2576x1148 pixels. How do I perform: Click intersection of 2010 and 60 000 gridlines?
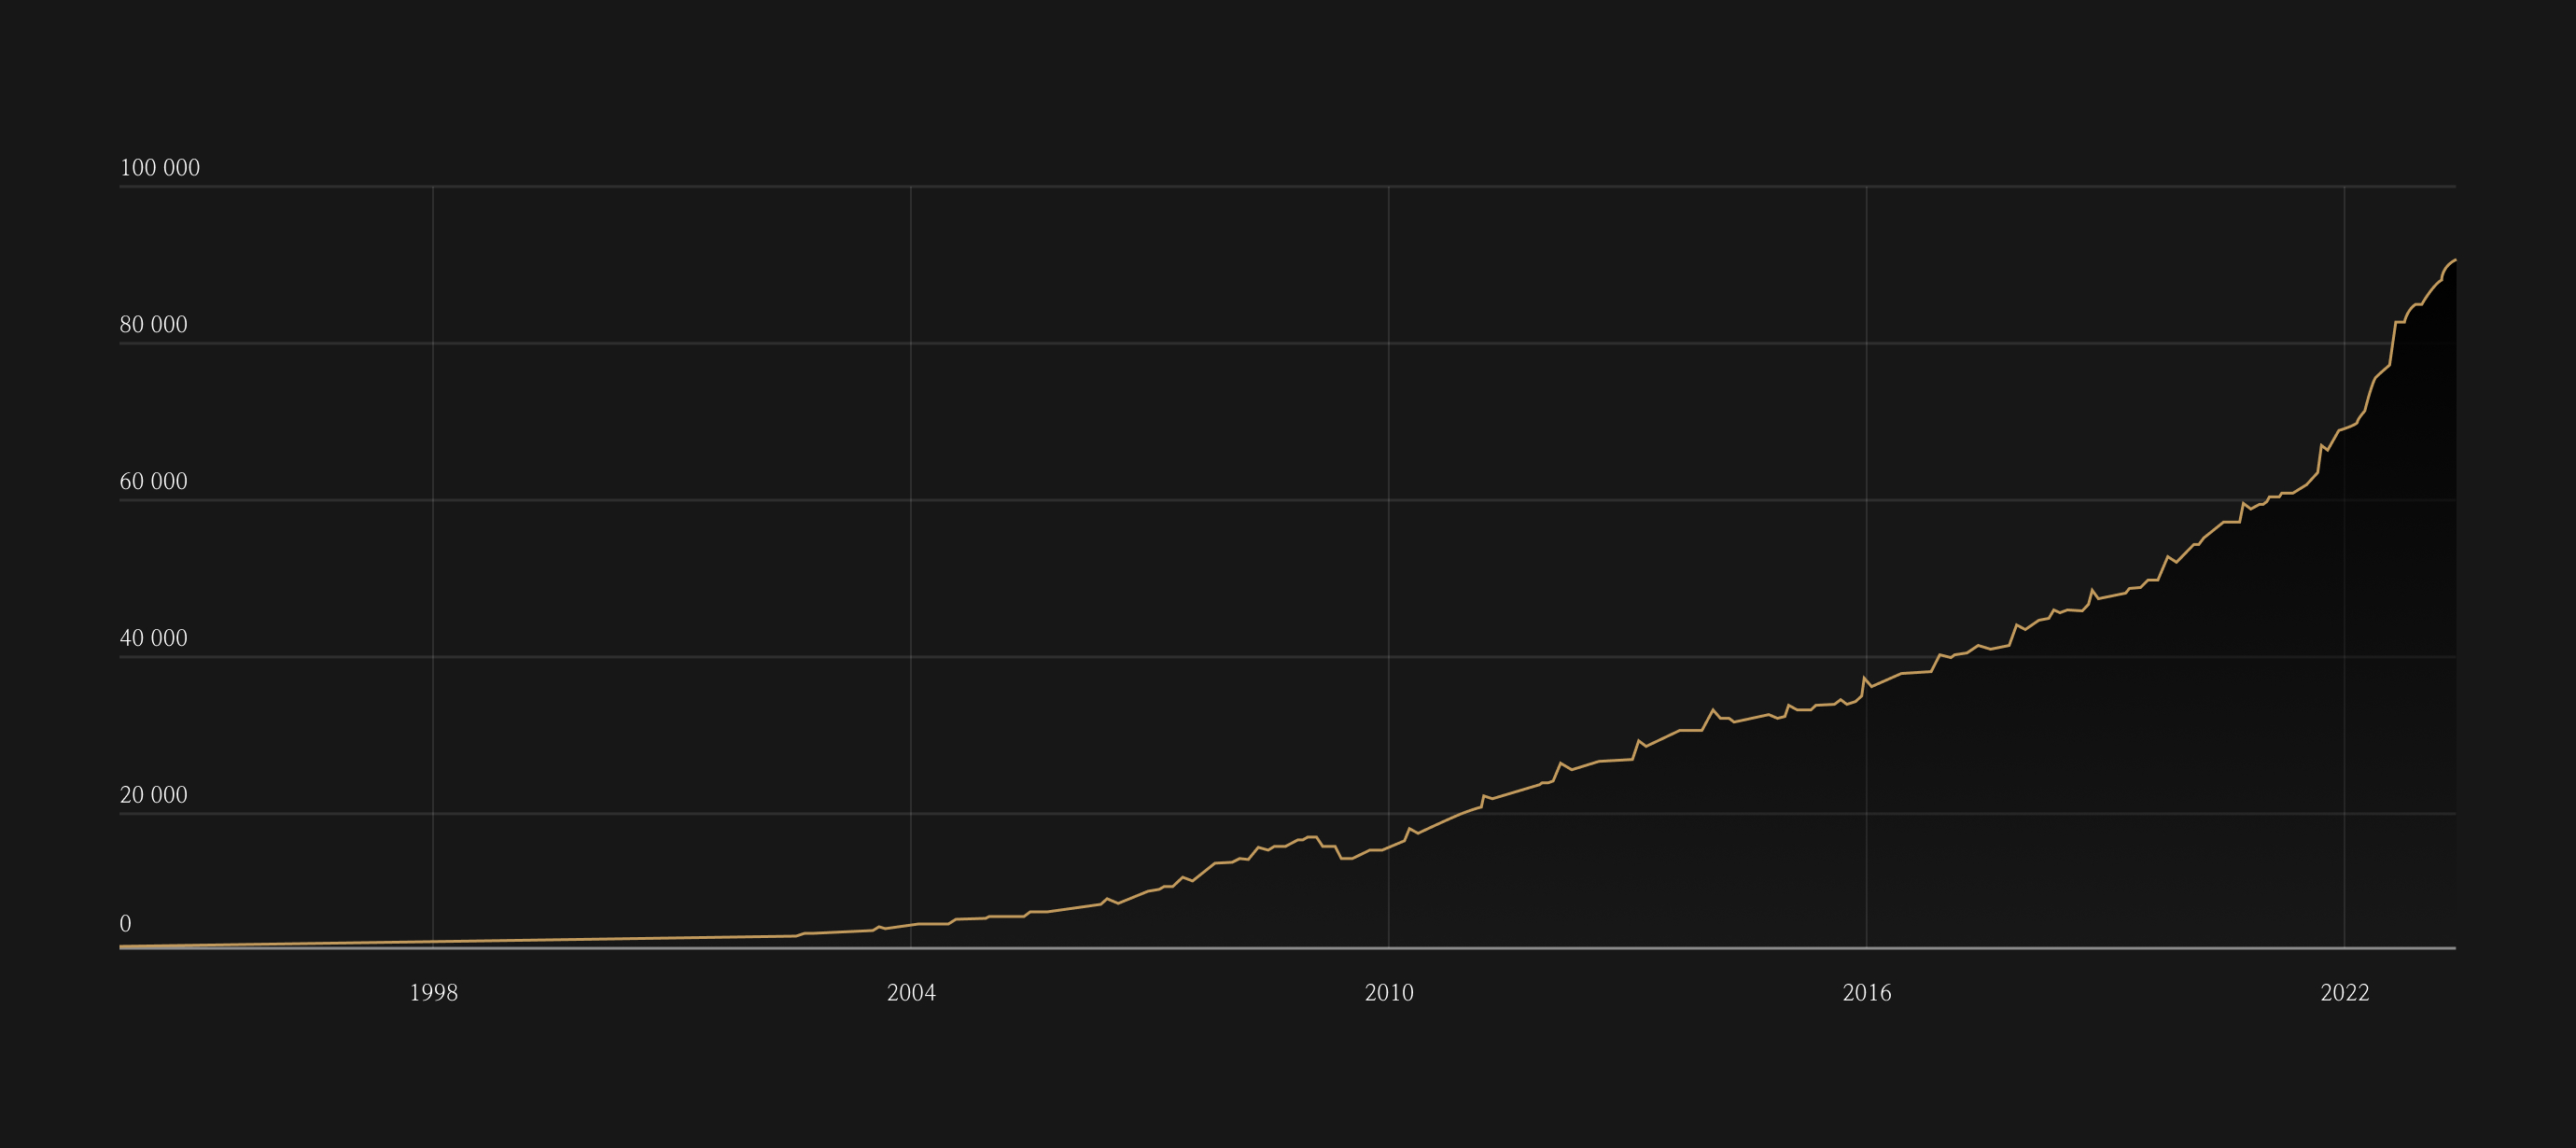click(x=1388, y=500)
